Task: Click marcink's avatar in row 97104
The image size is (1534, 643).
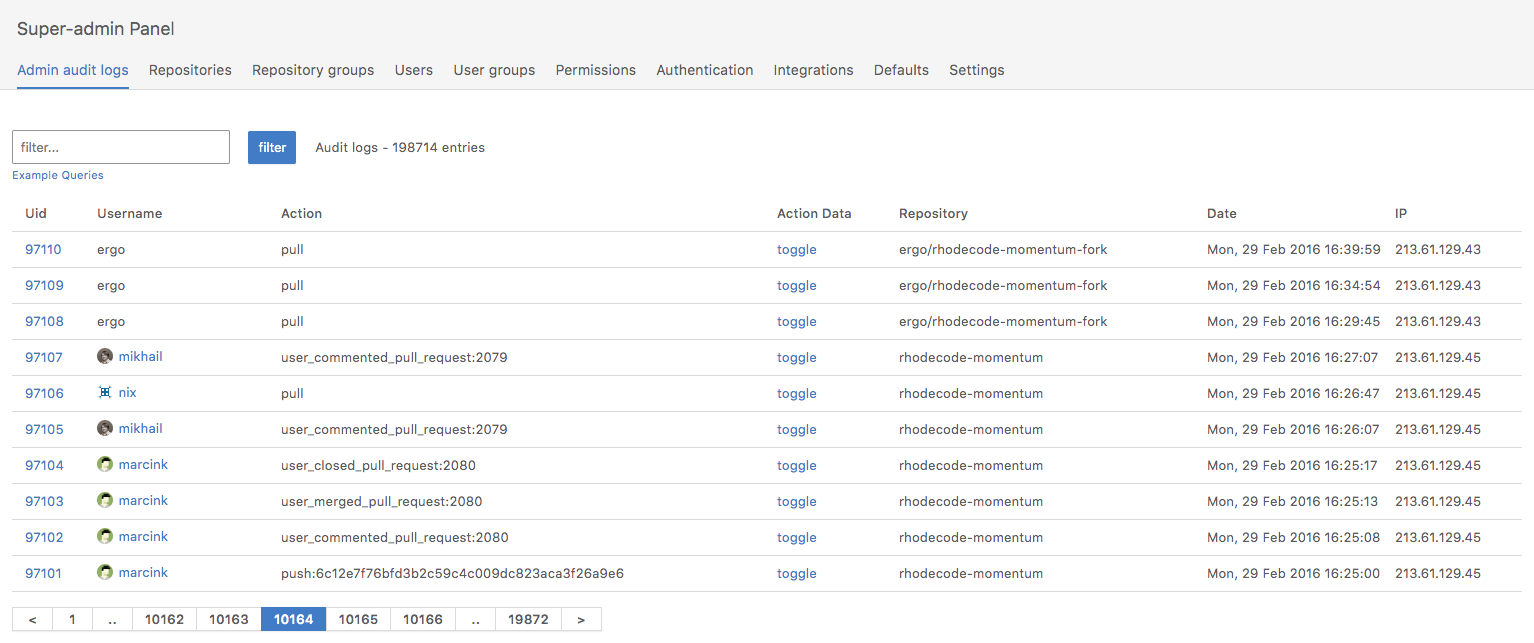Action: (105, 465)
